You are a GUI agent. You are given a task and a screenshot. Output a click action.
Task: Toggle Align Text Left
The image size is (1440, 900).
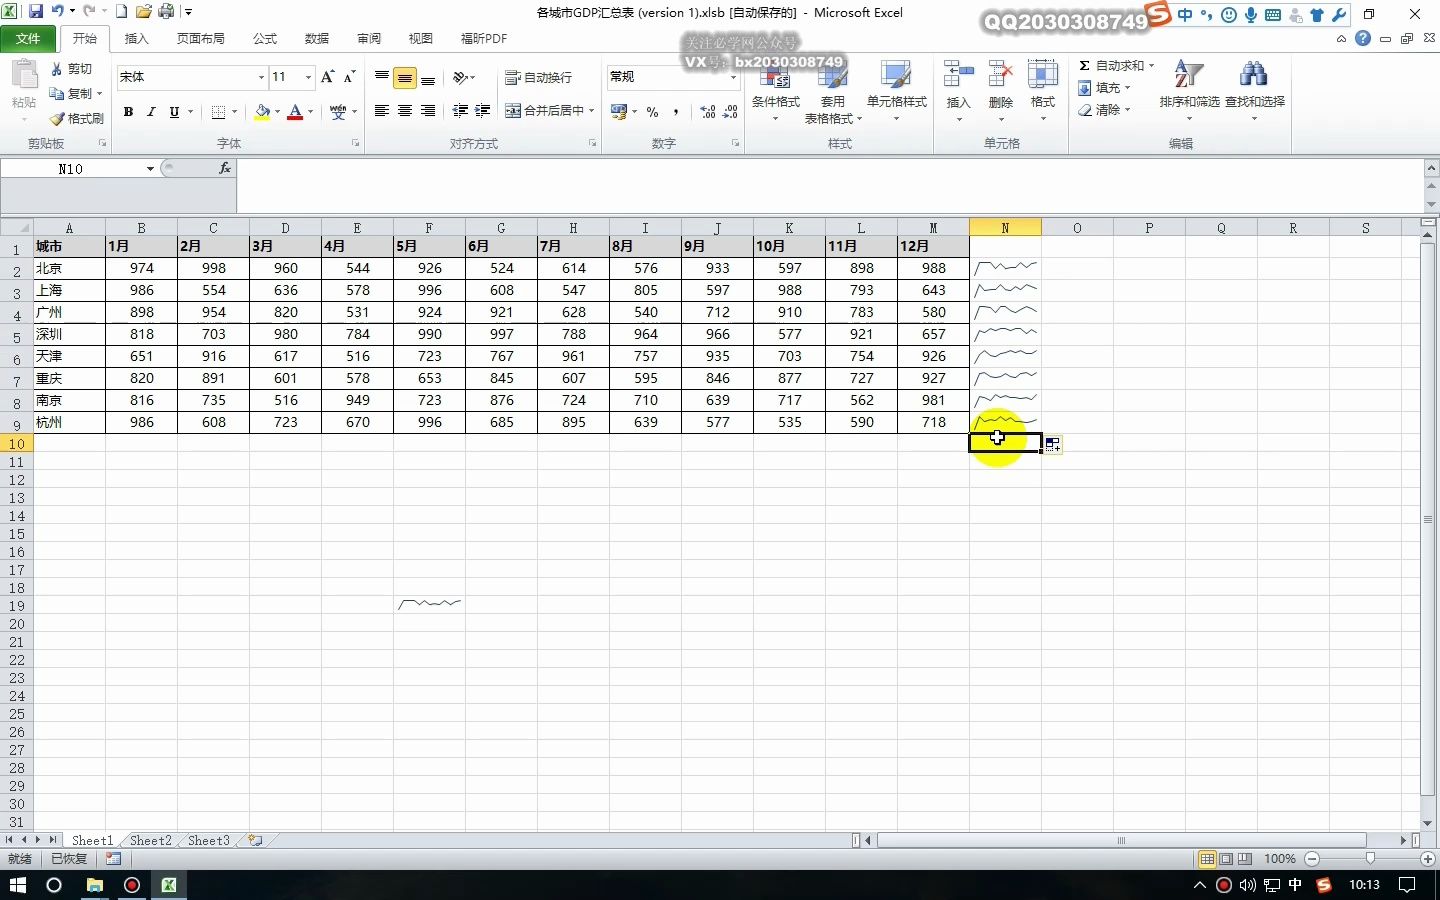[382, 111]
